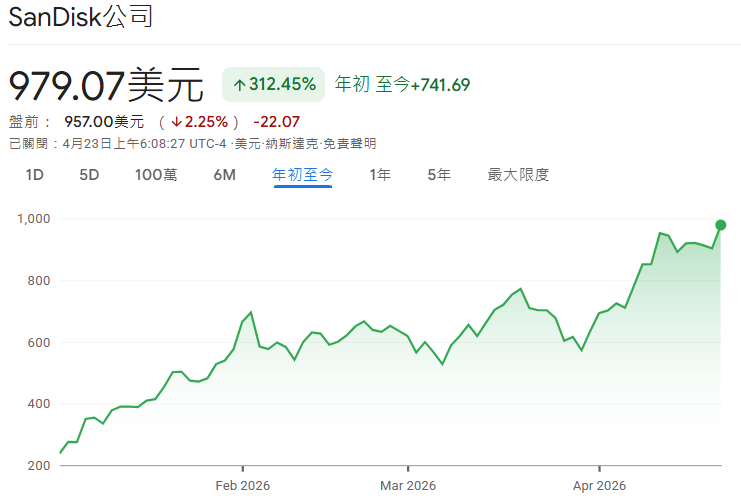The image size is (741, 499).
Task: Click the Mar 2026 axis label
Action: 408,486
